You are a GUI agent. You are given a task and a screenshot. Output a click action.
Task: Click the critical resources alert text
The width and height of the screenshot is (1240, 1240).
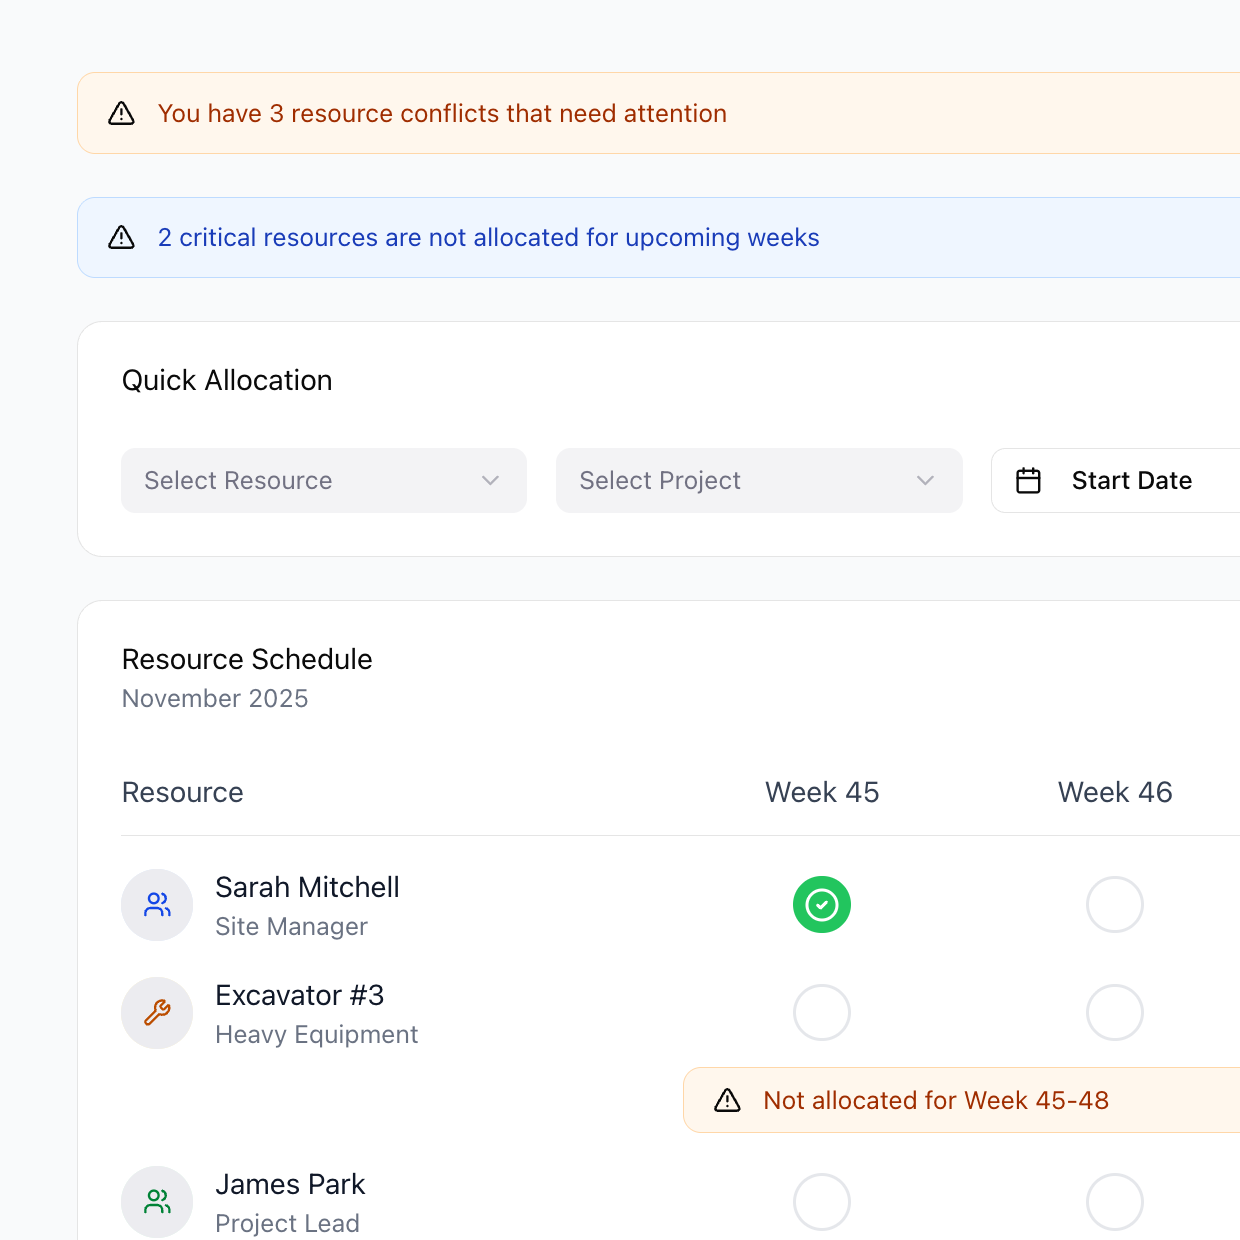489,237
